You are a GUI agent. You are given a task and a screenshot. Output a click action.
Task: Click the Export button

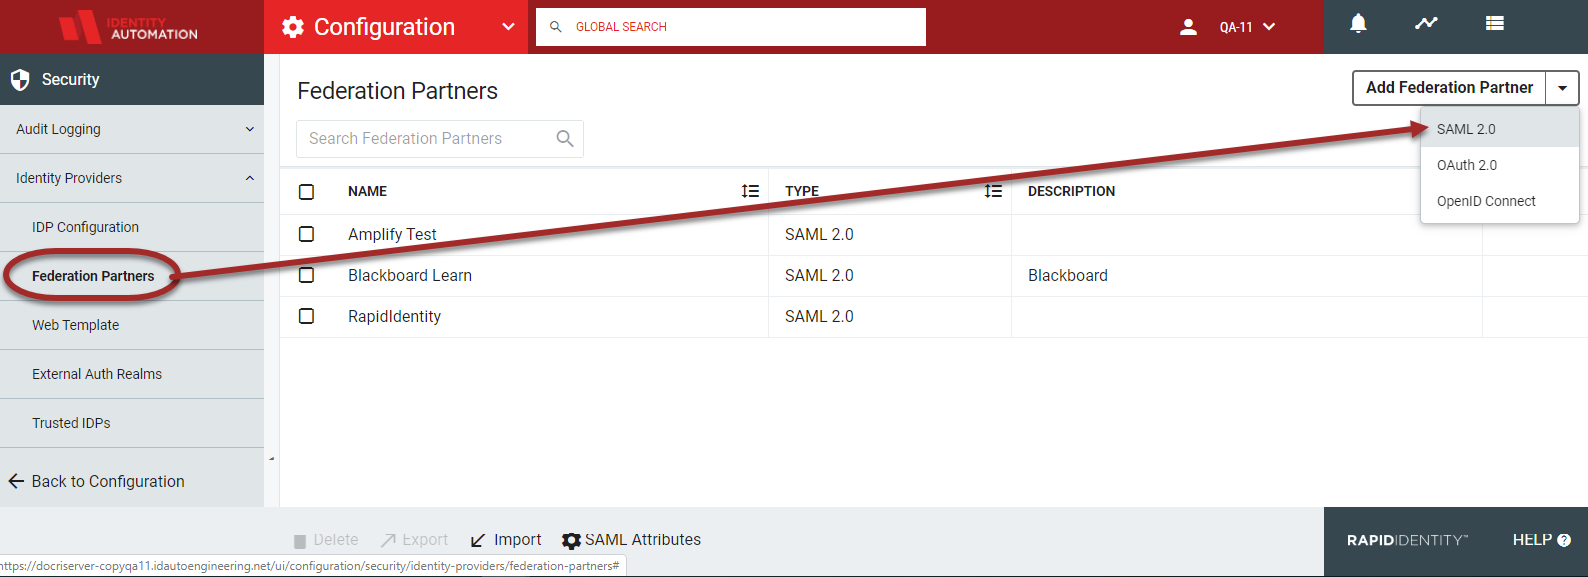tap(414, 540)
